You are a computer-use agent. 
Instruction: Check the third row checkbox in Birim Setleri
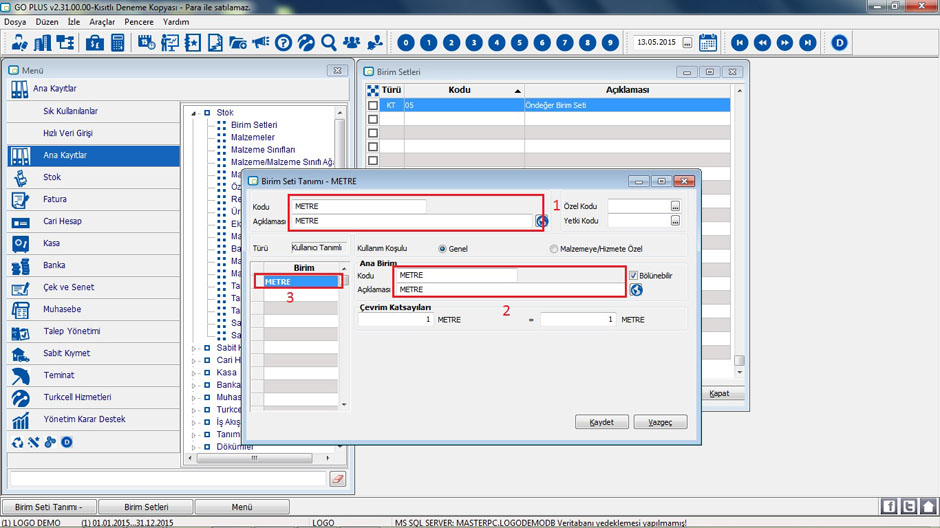(x=373, y=133)
